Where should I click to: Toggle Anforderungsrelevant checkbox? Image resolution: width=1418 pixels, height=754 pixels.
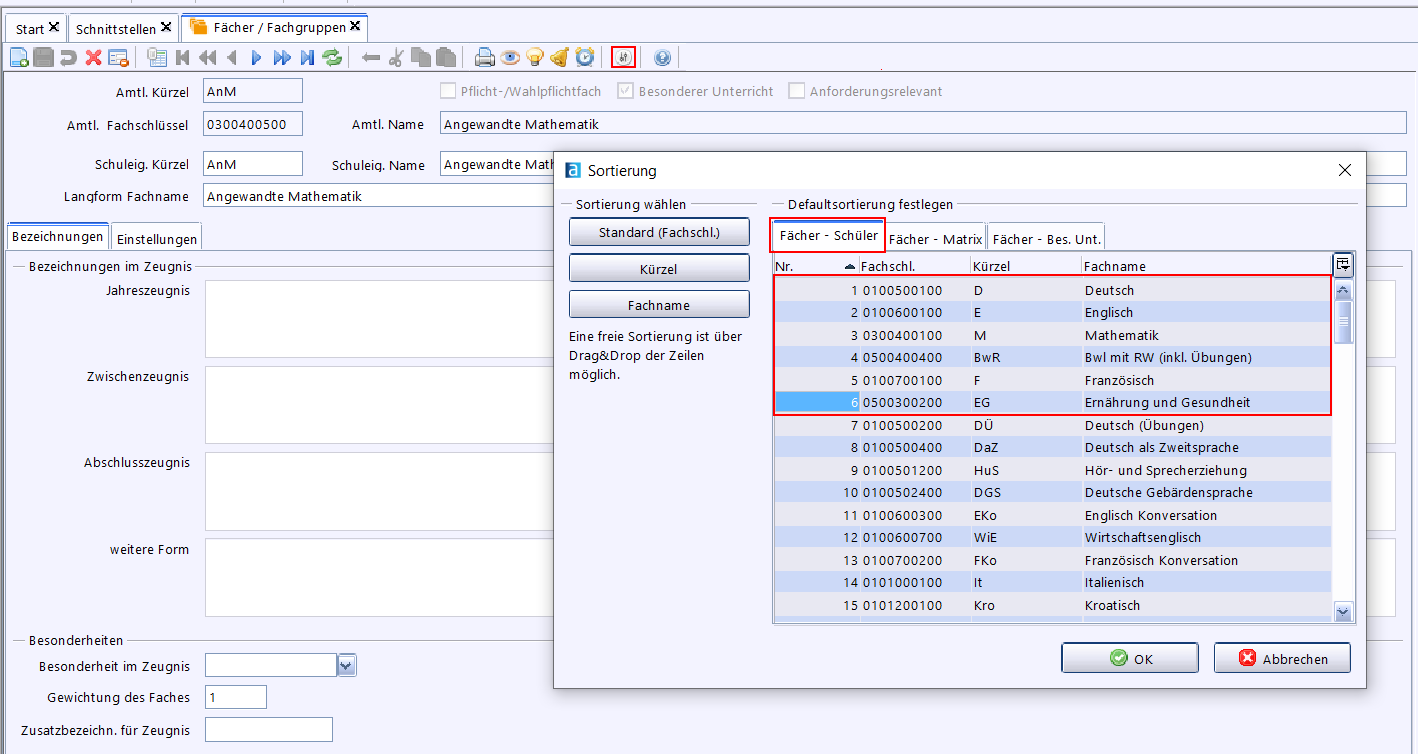point(797,91)
